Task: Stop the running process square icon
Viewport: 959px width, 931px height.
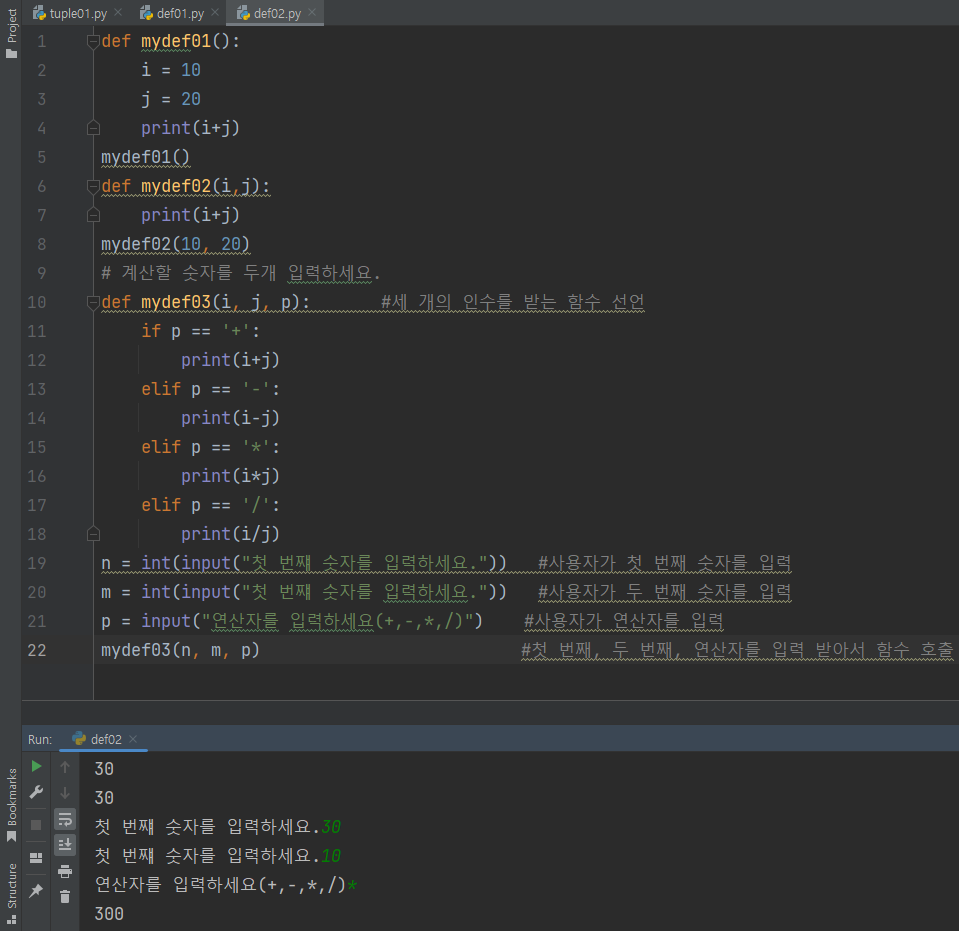Action: (36, 825)
